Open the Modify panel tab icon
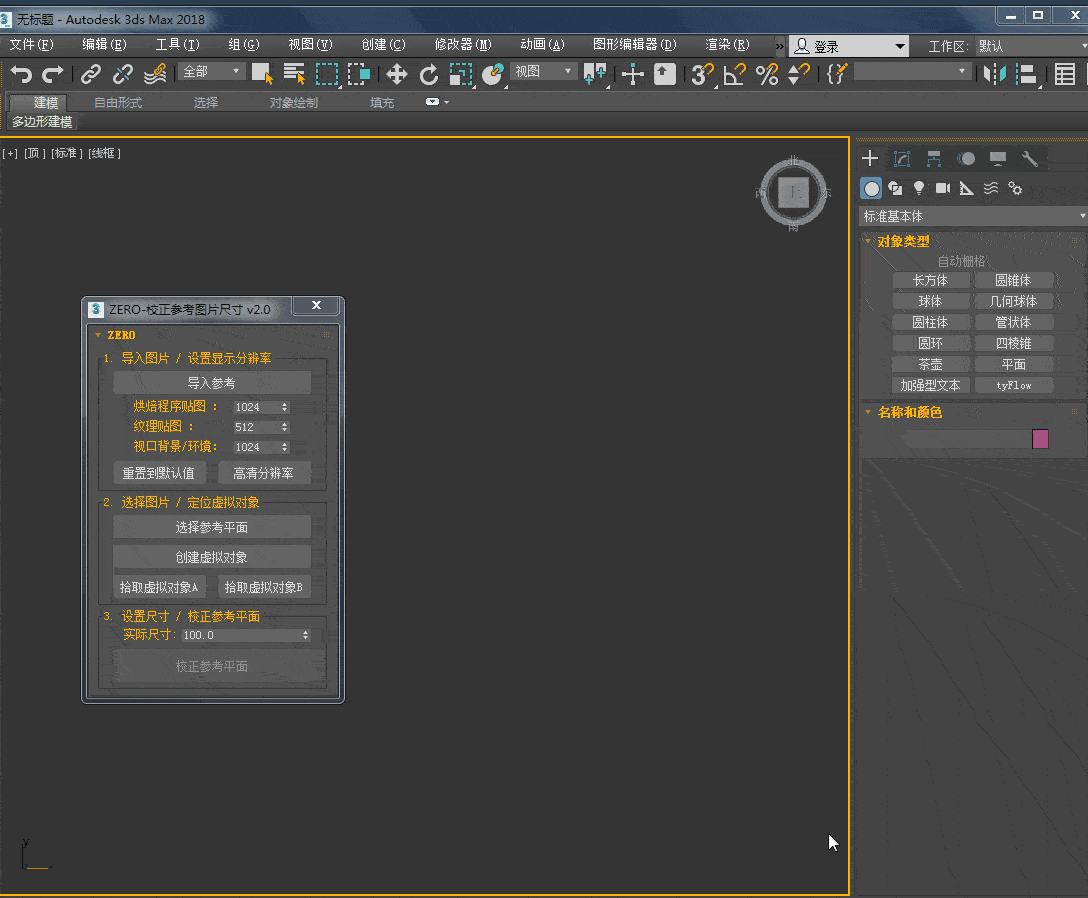The image size is (1088, 898). pos(902,159)
